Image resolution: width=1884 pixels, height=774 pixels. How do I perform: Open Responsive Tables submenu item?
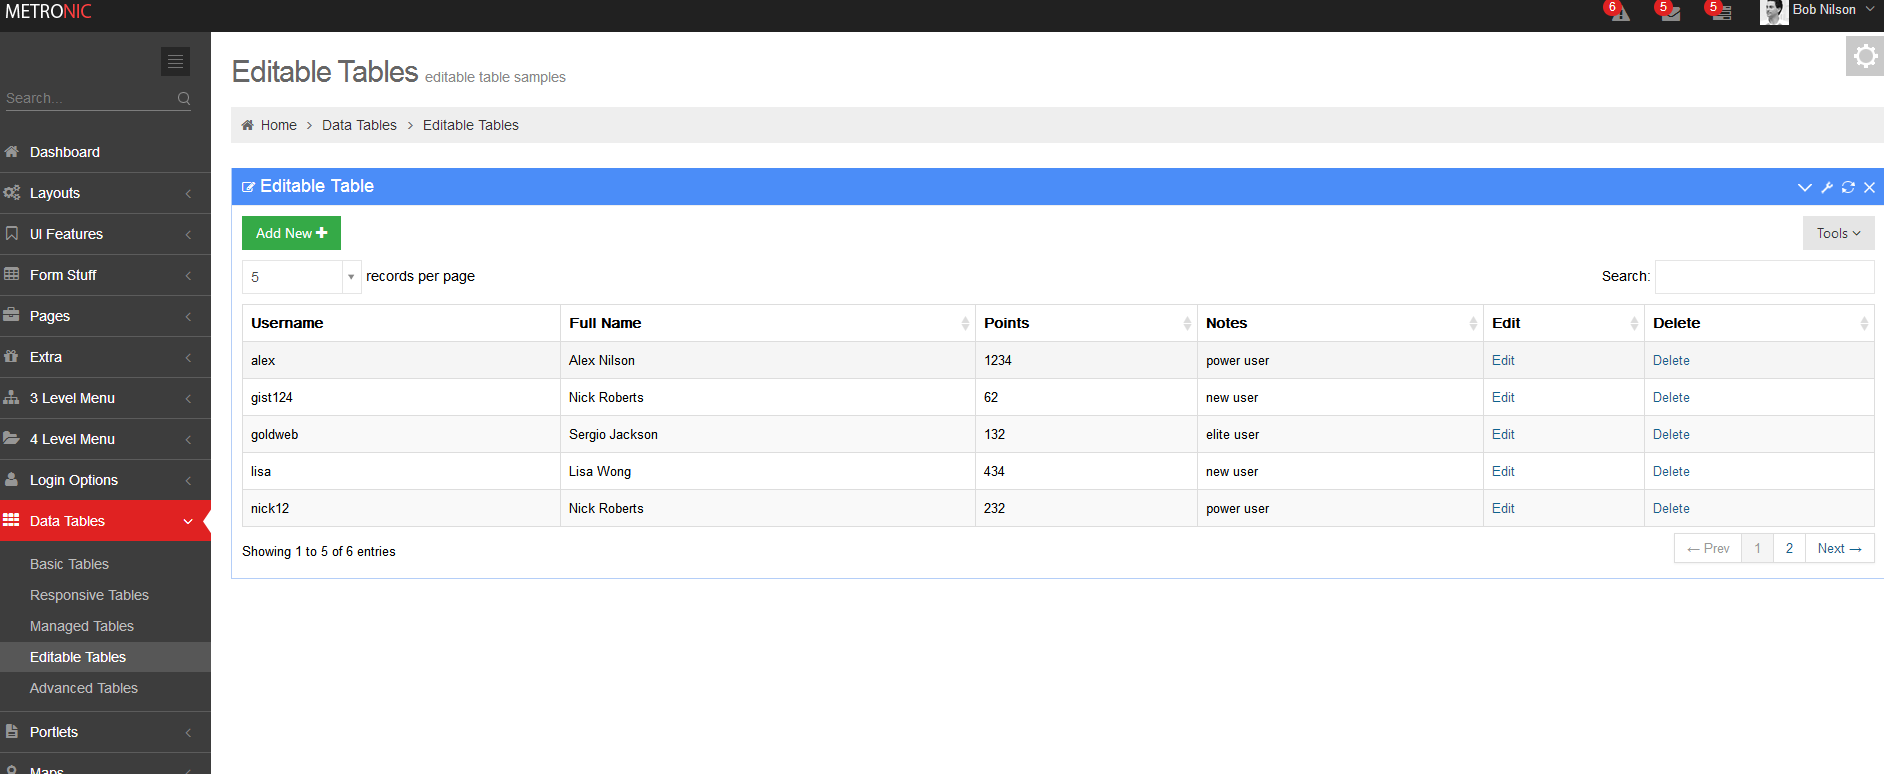point(89,595)
